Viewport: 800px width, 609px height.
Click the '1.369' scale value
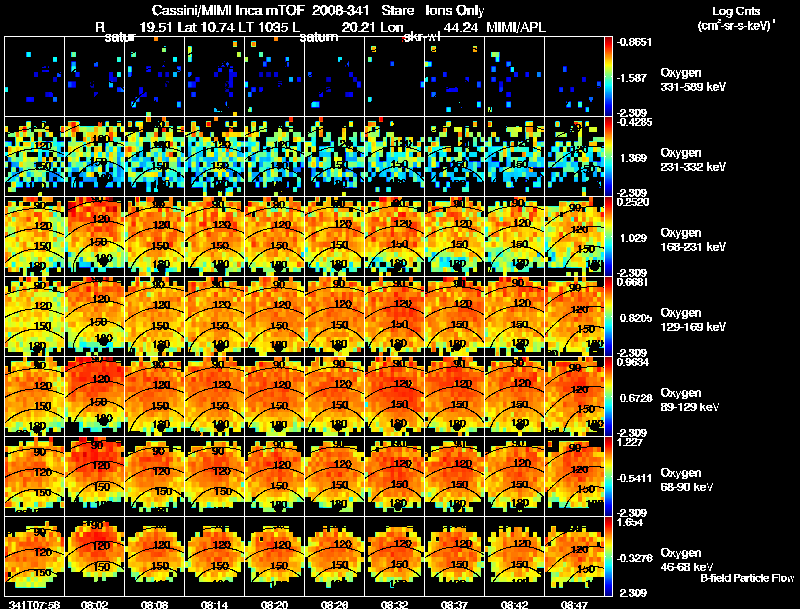click(x=633, y=158)
